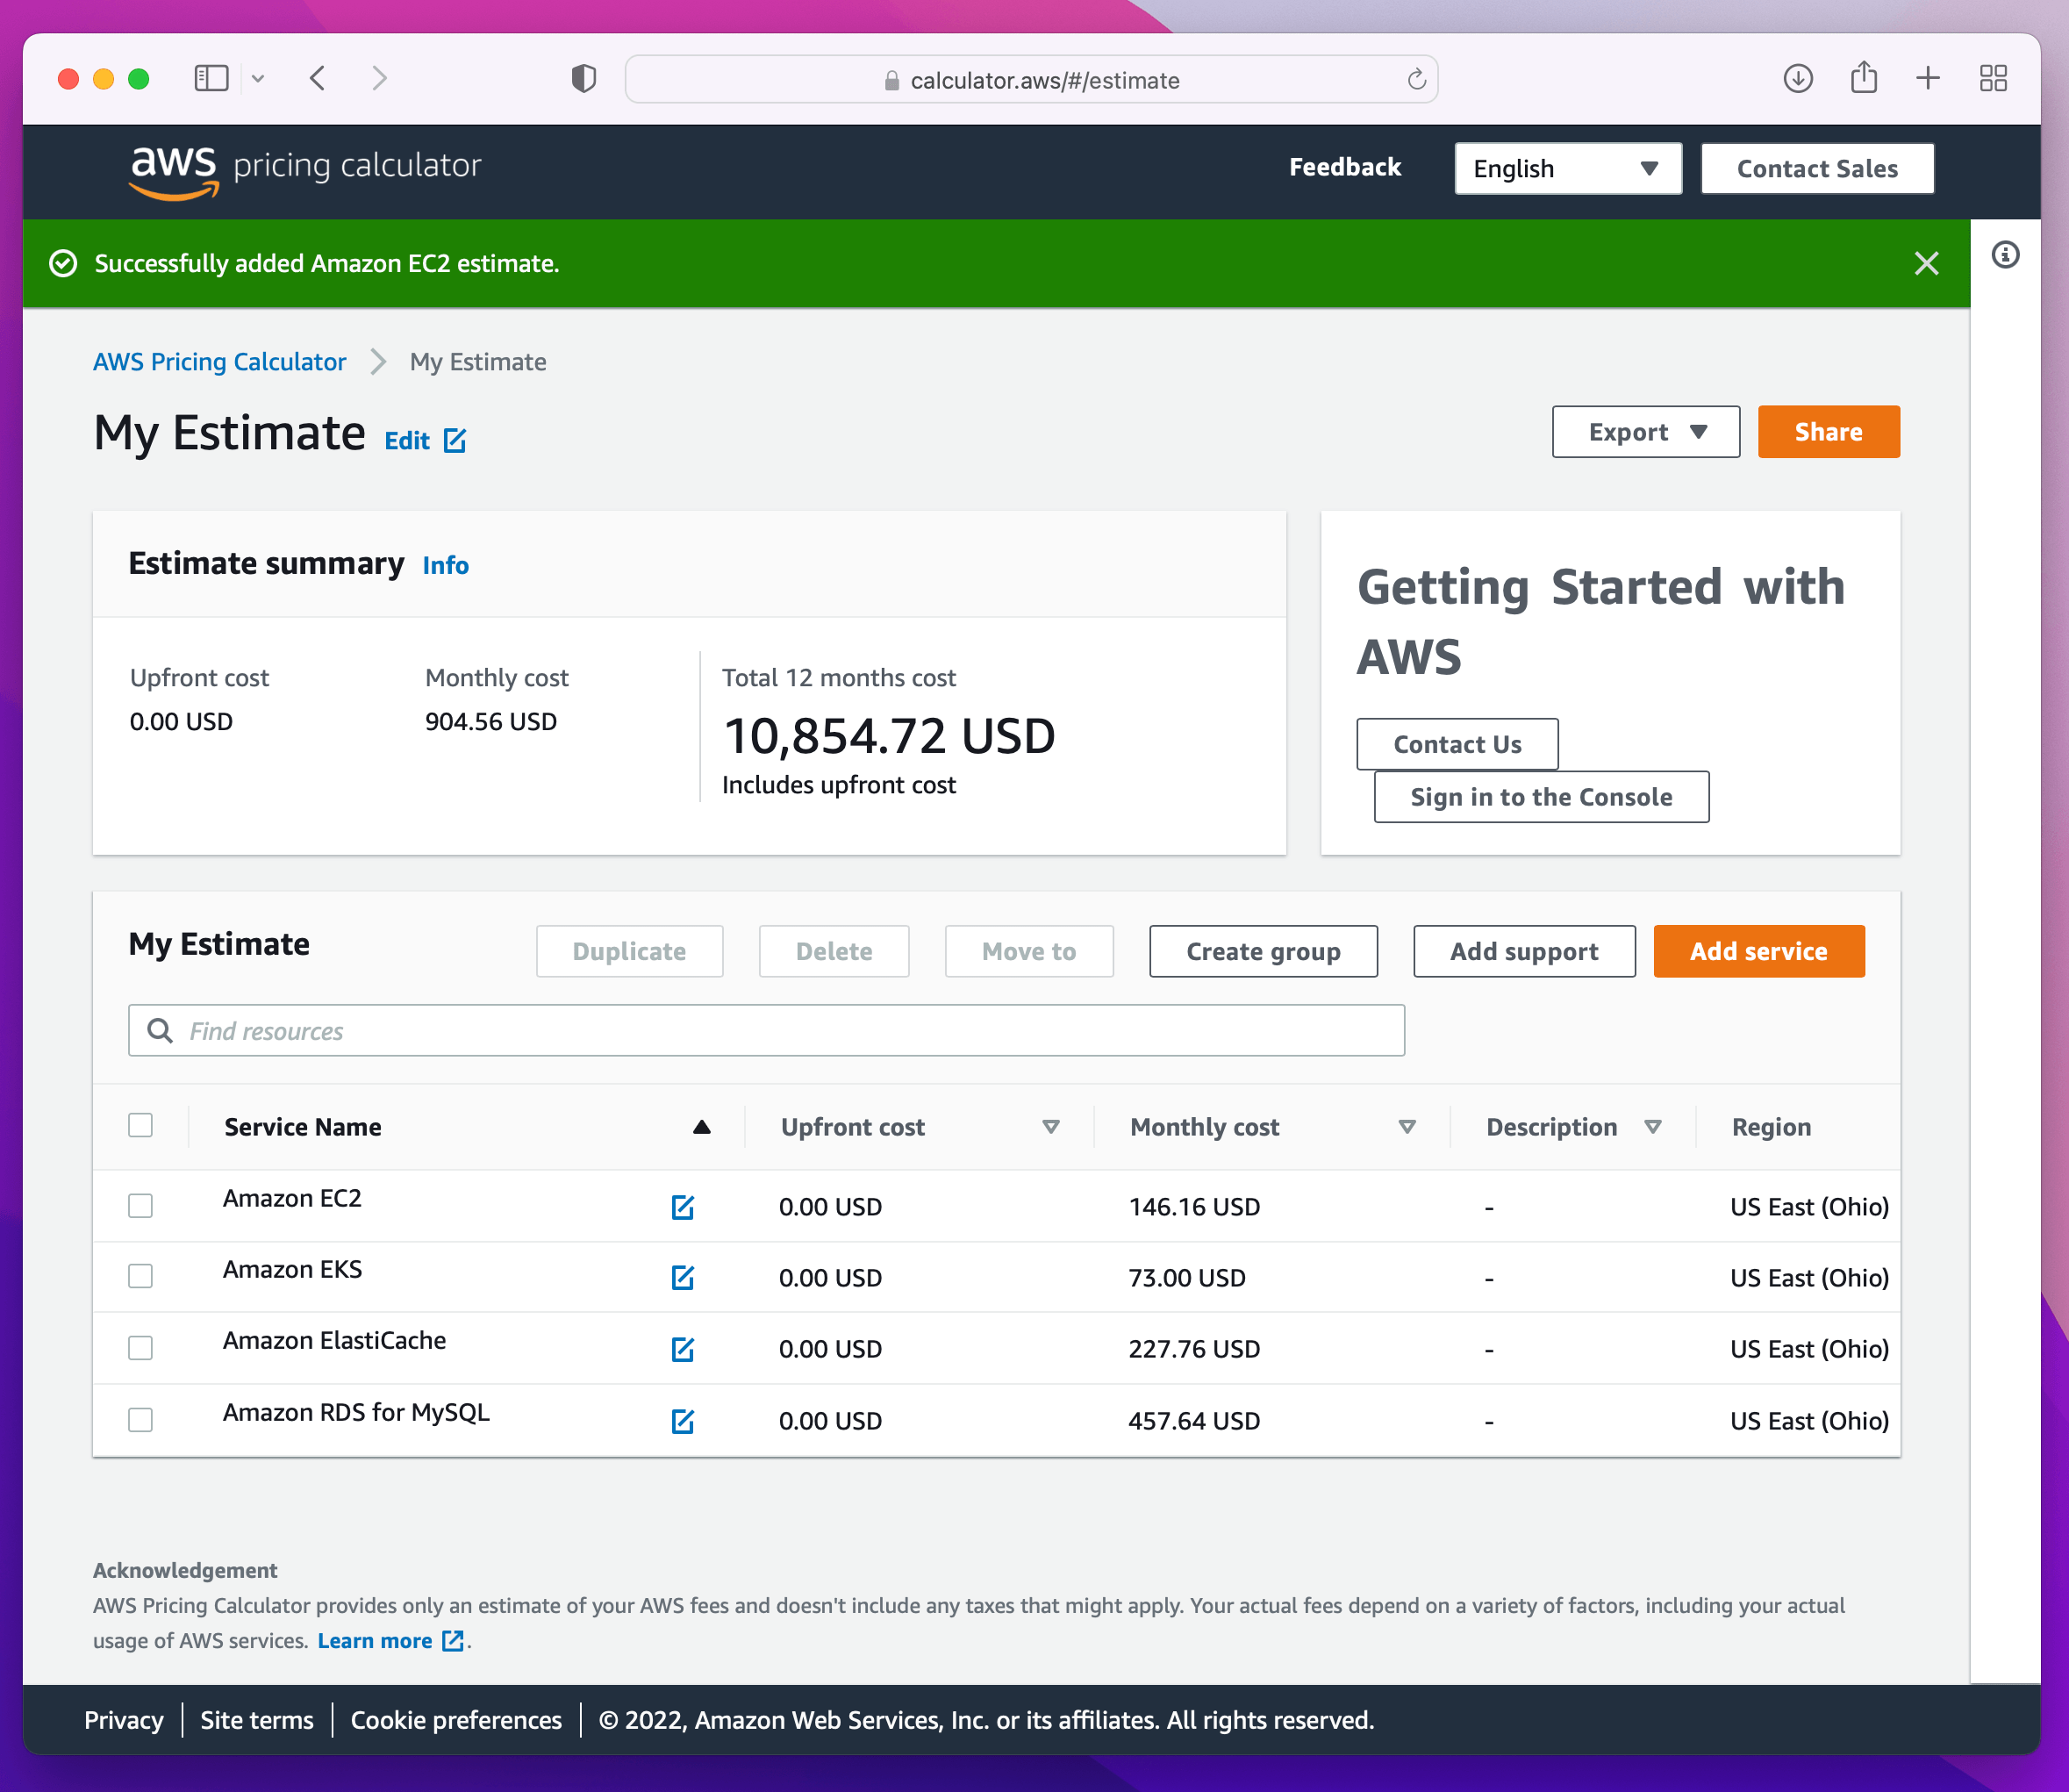The image size is (2069, 1792).
Task: Sort by Monthly cost column arrow
Action: (x=1406, y=1127)
